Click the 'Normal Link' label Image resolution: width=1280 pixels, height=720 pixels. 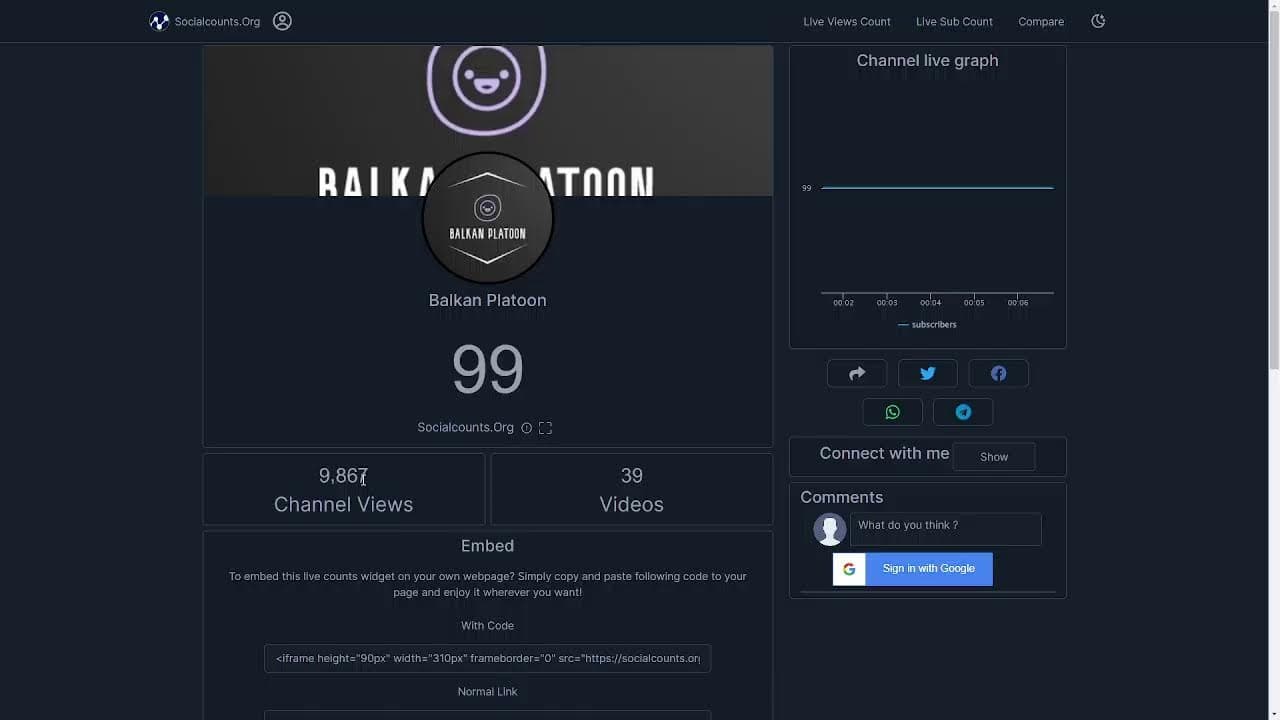pyautogui.click(x=488, y=692)
